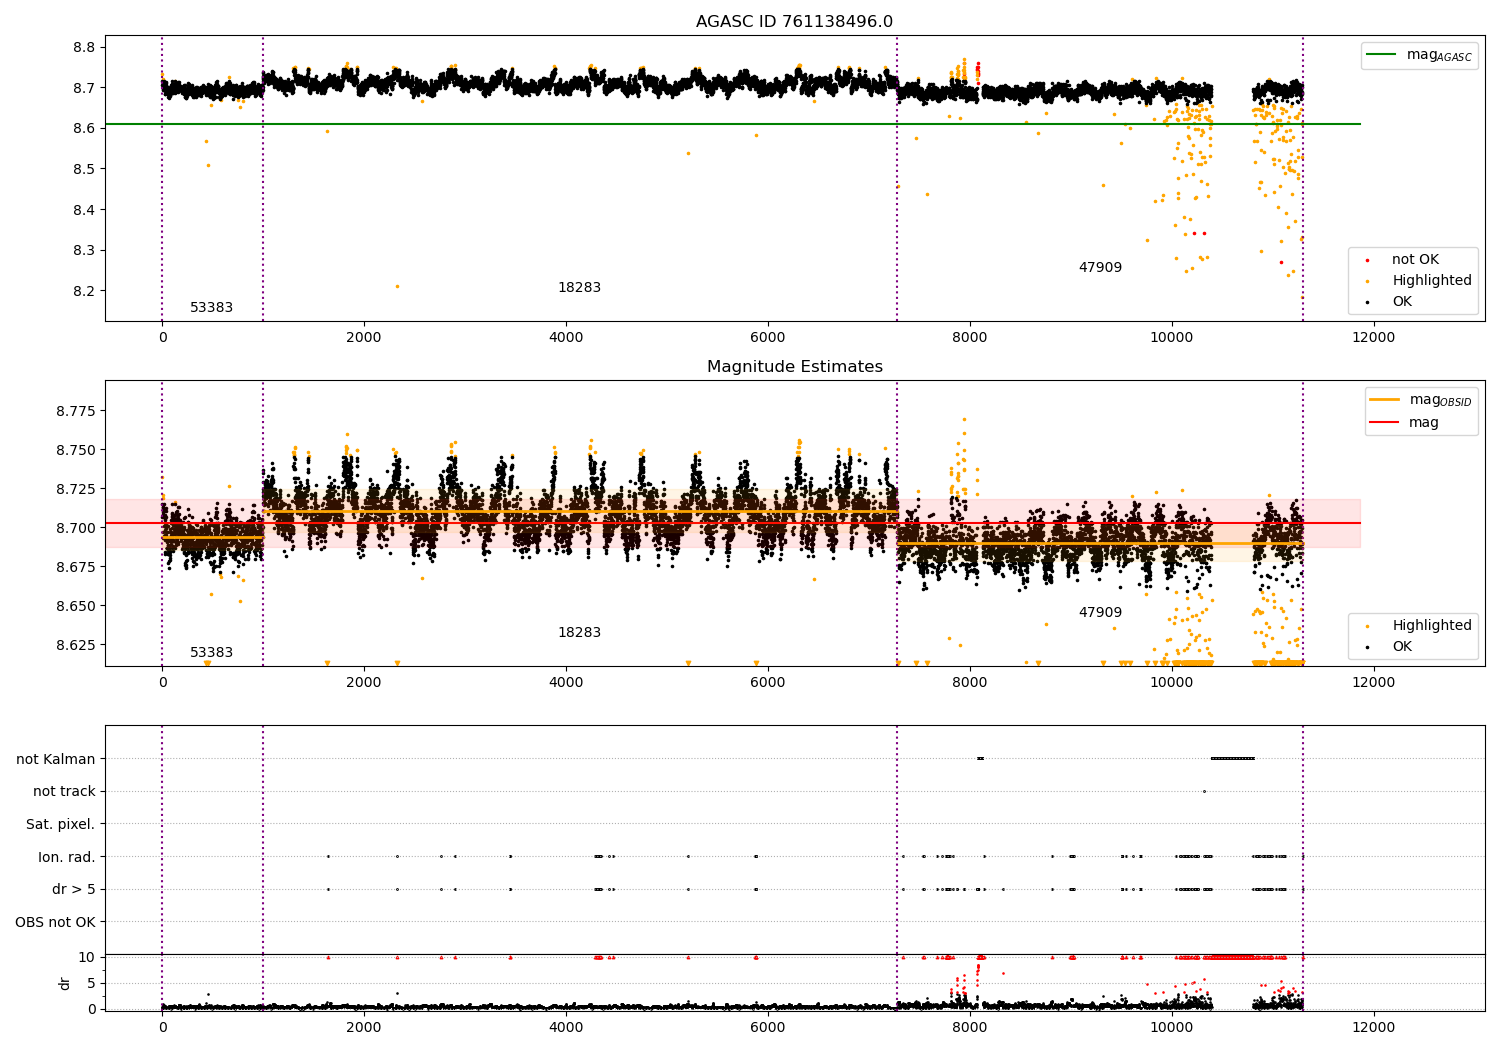The image size is (1500, 1050).
Task: Click the red line sample beside "mag" legend entry
Action: [x=1385, y=422]
